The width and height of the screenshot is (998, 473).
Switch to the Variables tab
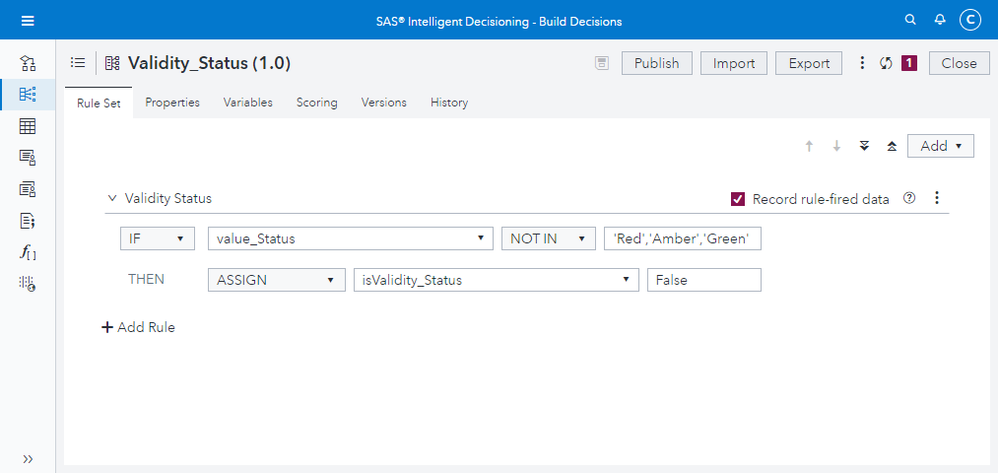[x=248, y=102]
